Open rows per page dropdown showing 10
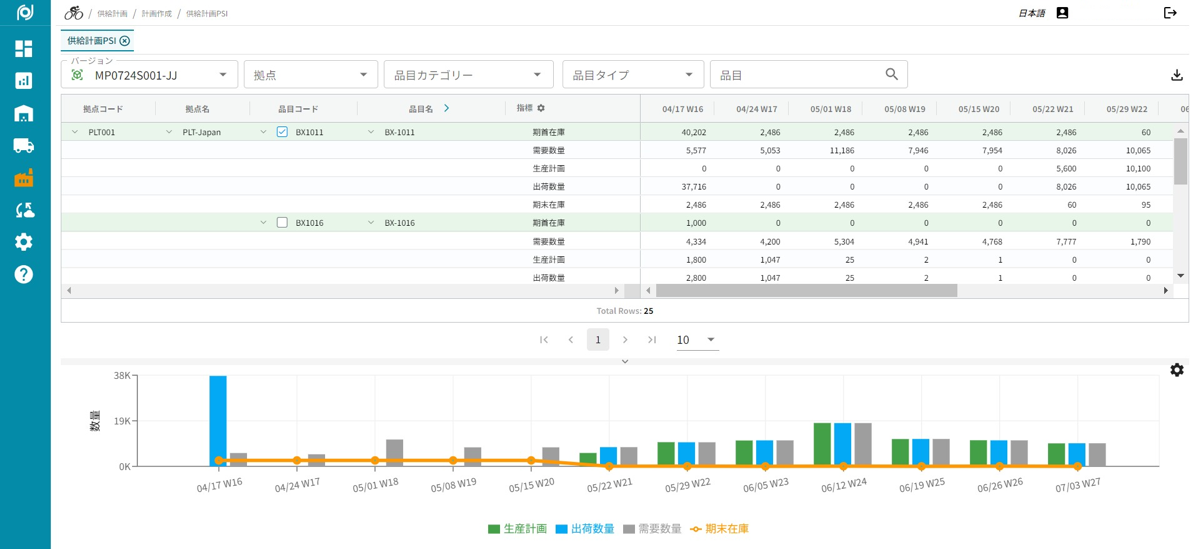This screenshot has width=1200, height=549. pos(697,340)
